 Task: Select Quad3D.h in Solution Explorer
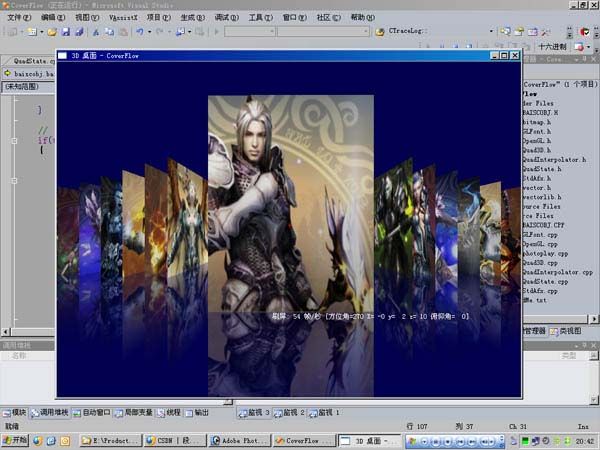point(537,150)
